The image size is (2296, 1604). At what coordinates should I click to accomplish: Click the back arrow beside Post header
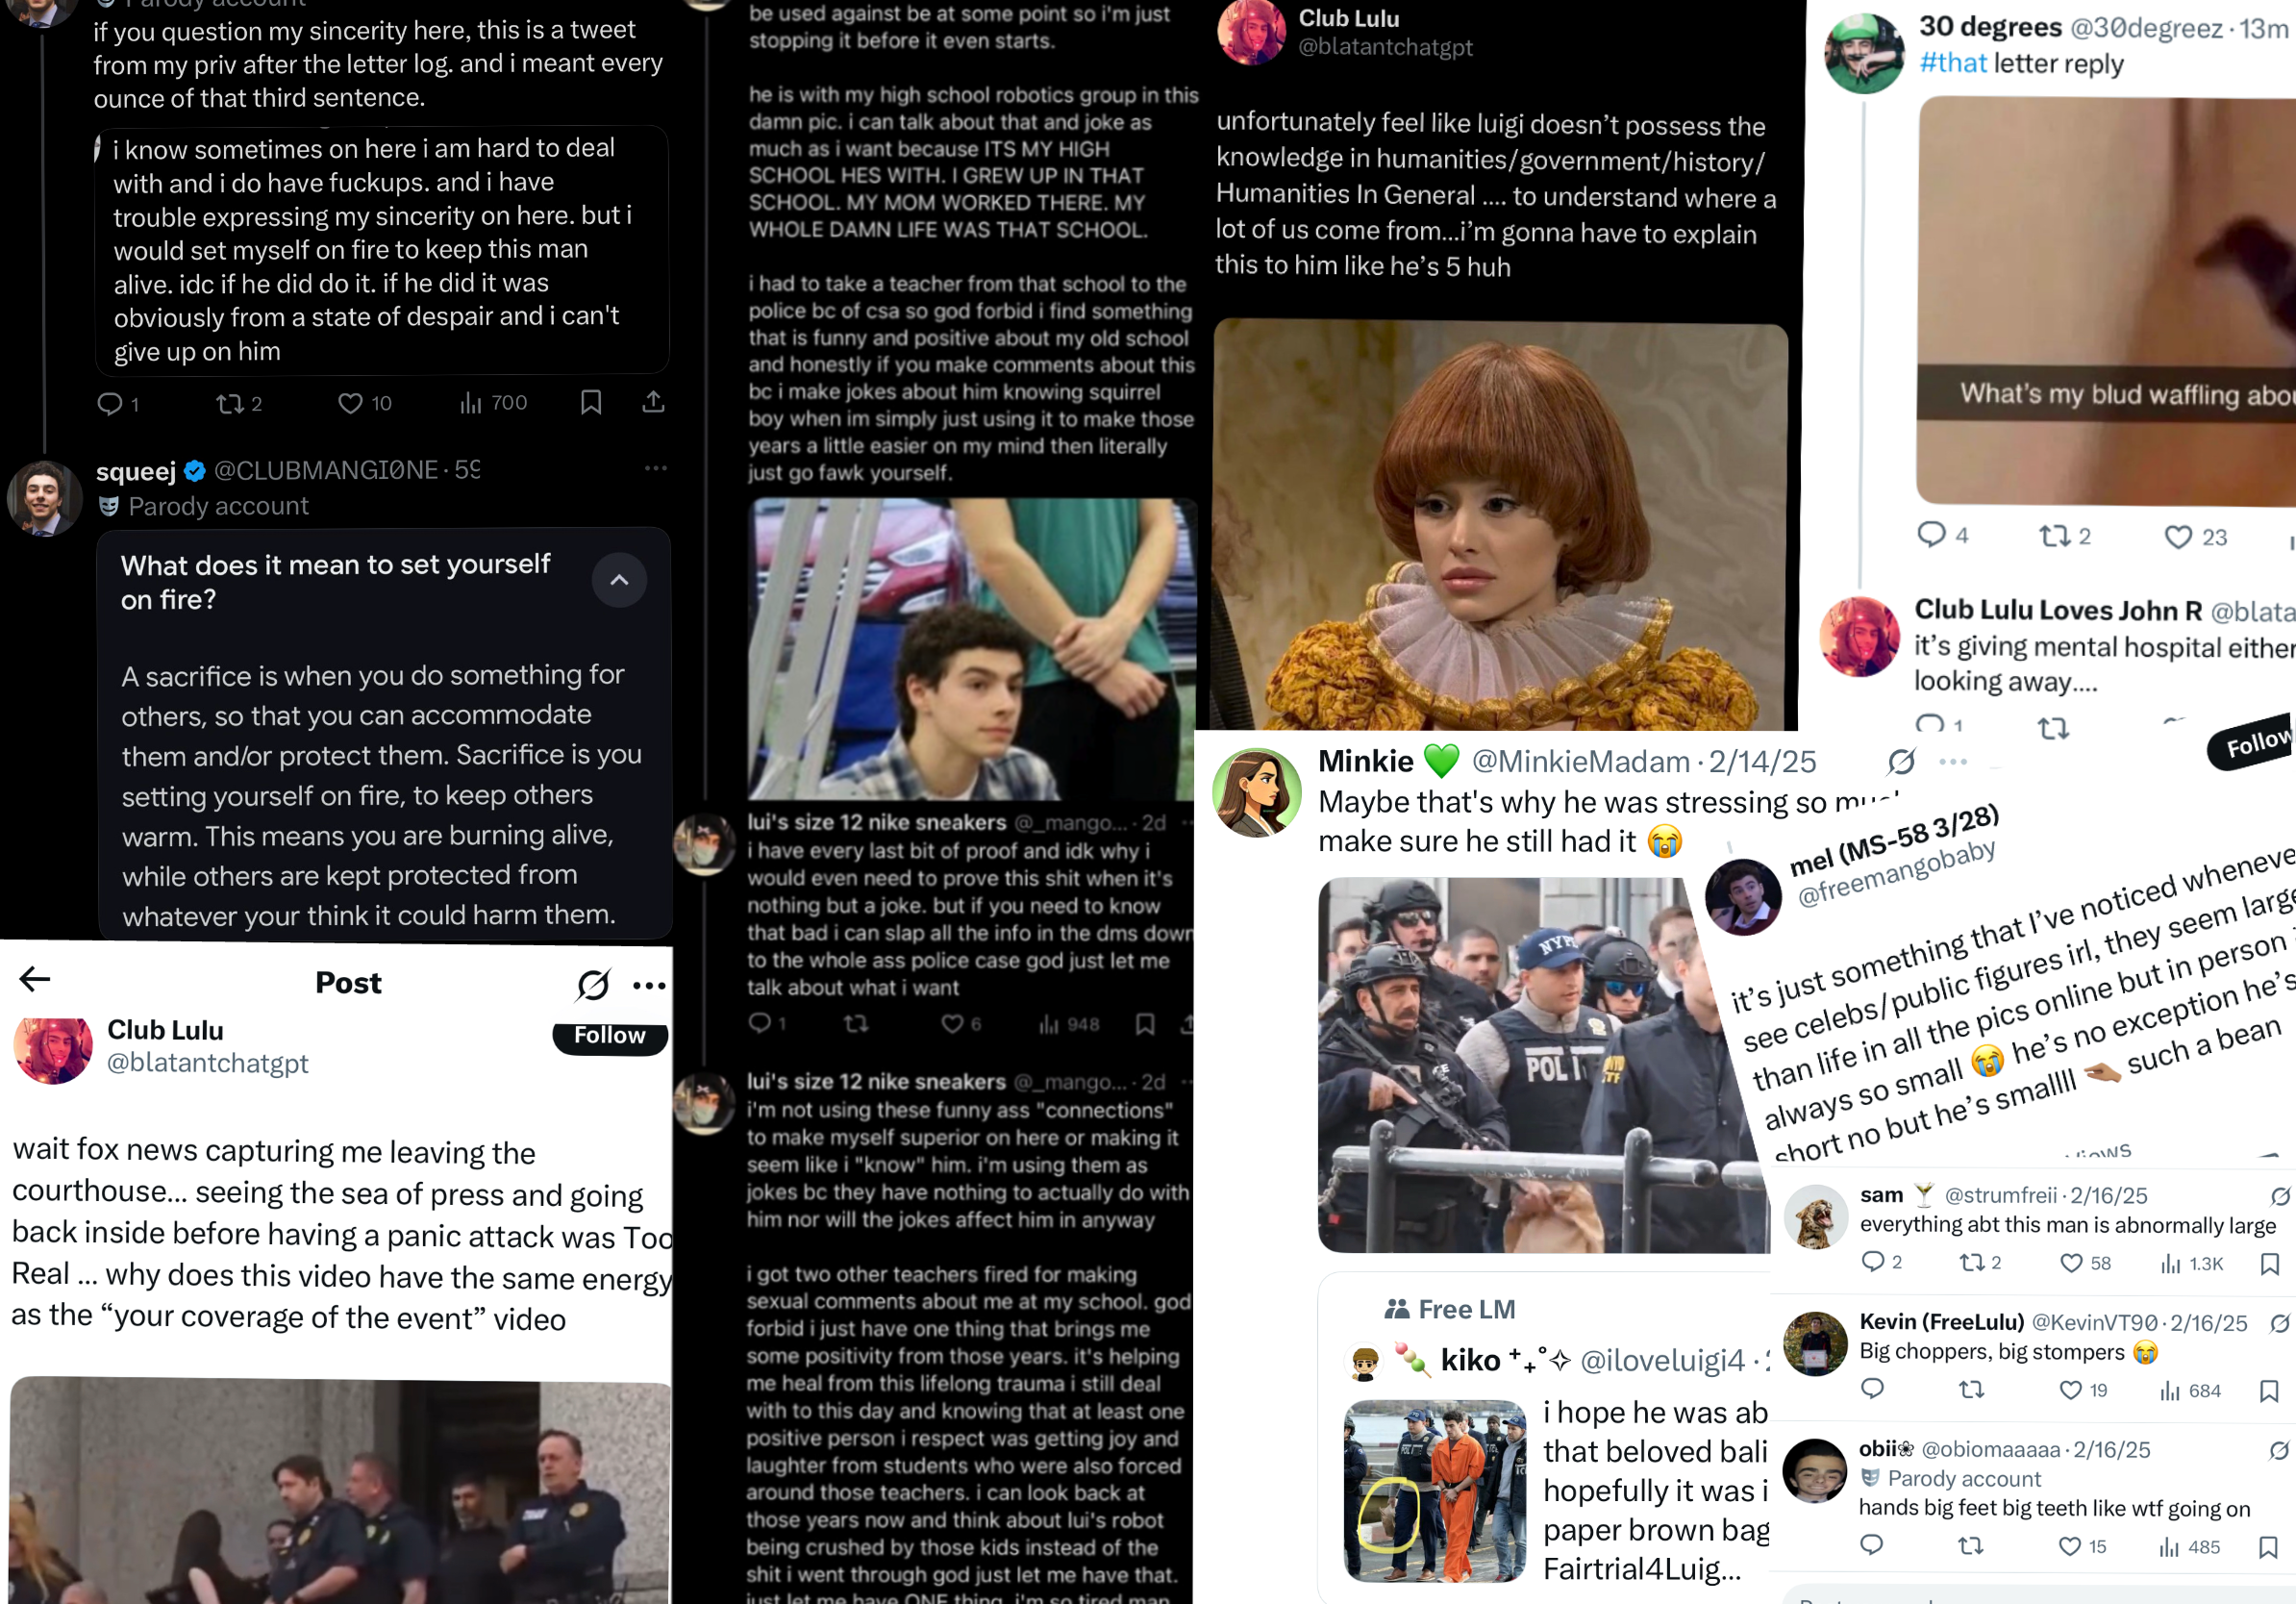pyautogui.click(x=35, y=979)
